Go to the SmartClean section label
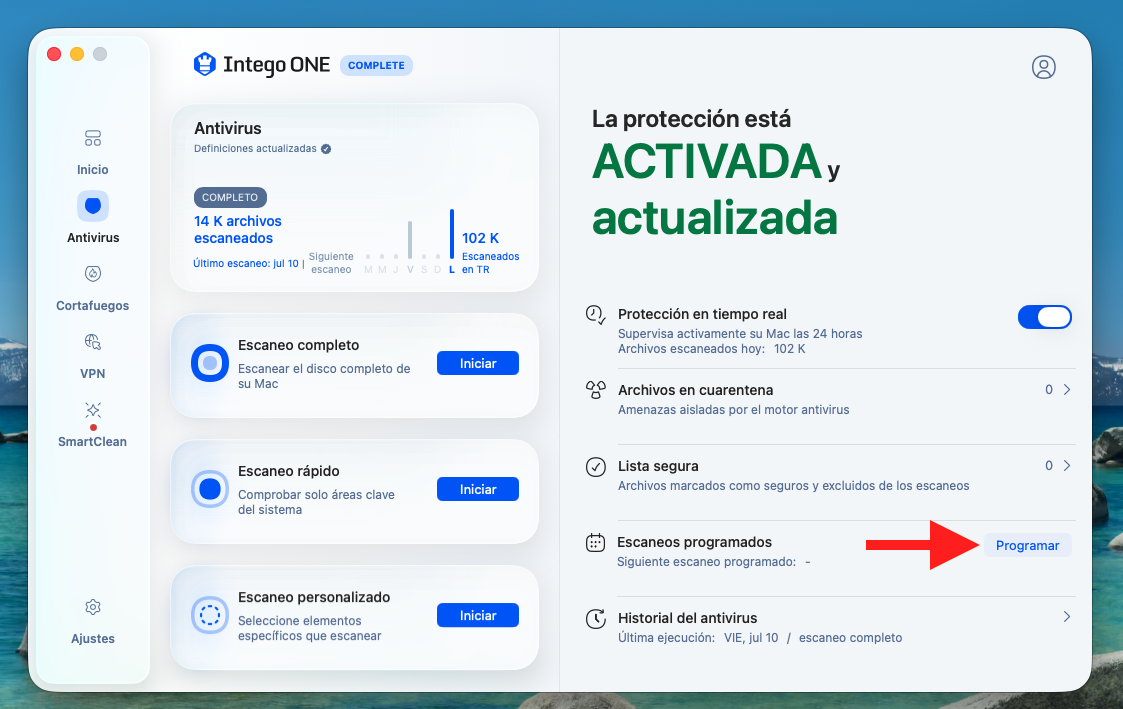 click(x=92, y=442)
